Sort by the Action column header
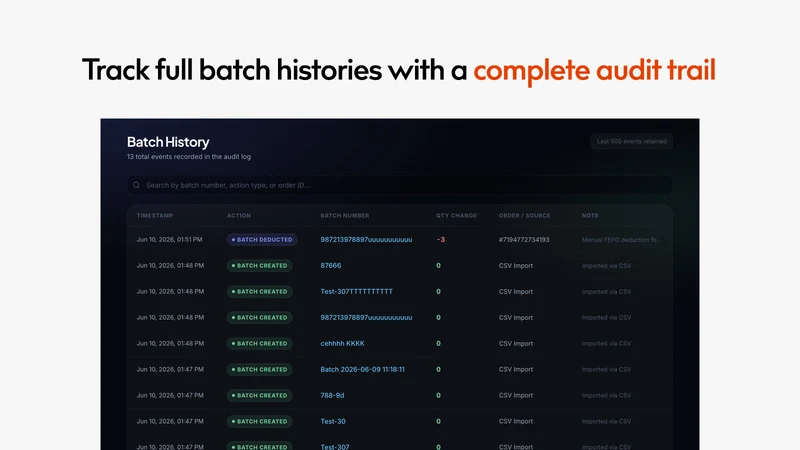Image resolution: width=800 pixels, height=450 pixels. [x=239, y=215]
